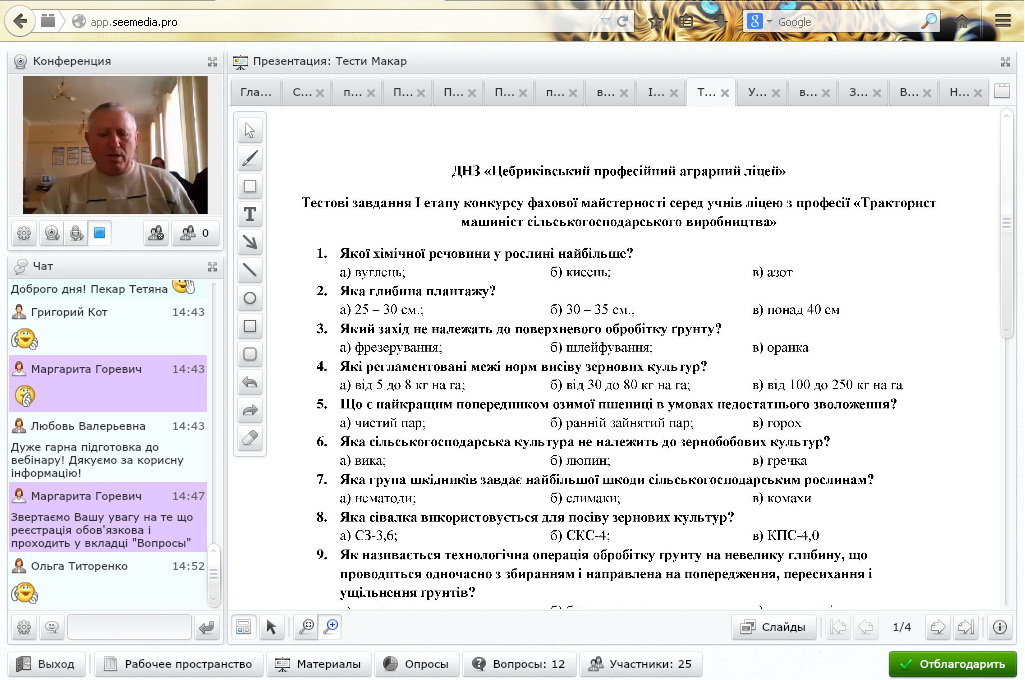Select the Text tool

[250, 214]
